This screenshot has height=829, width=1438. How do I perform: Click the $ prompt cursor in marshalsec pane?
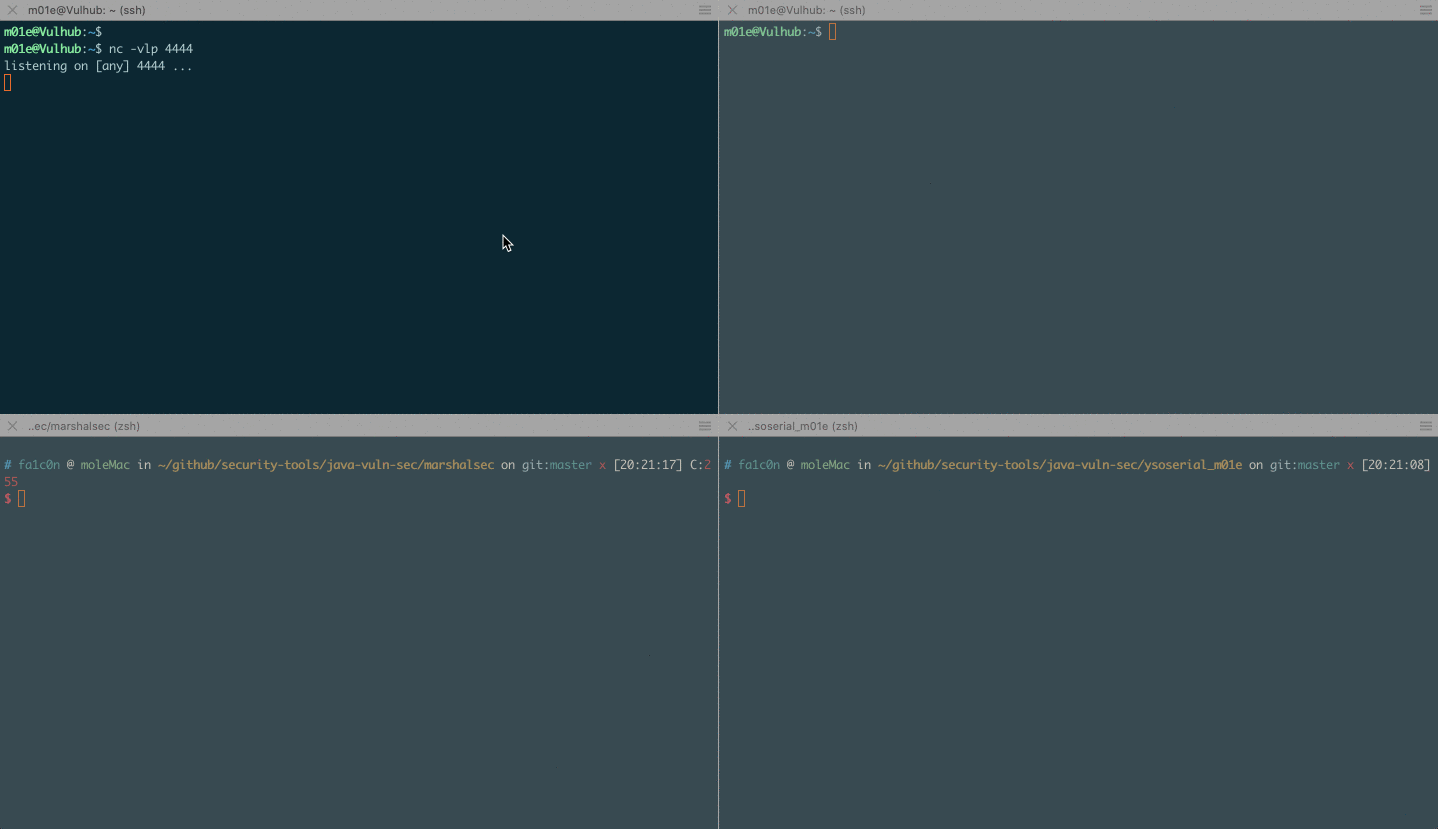click(x=22, y=498)
